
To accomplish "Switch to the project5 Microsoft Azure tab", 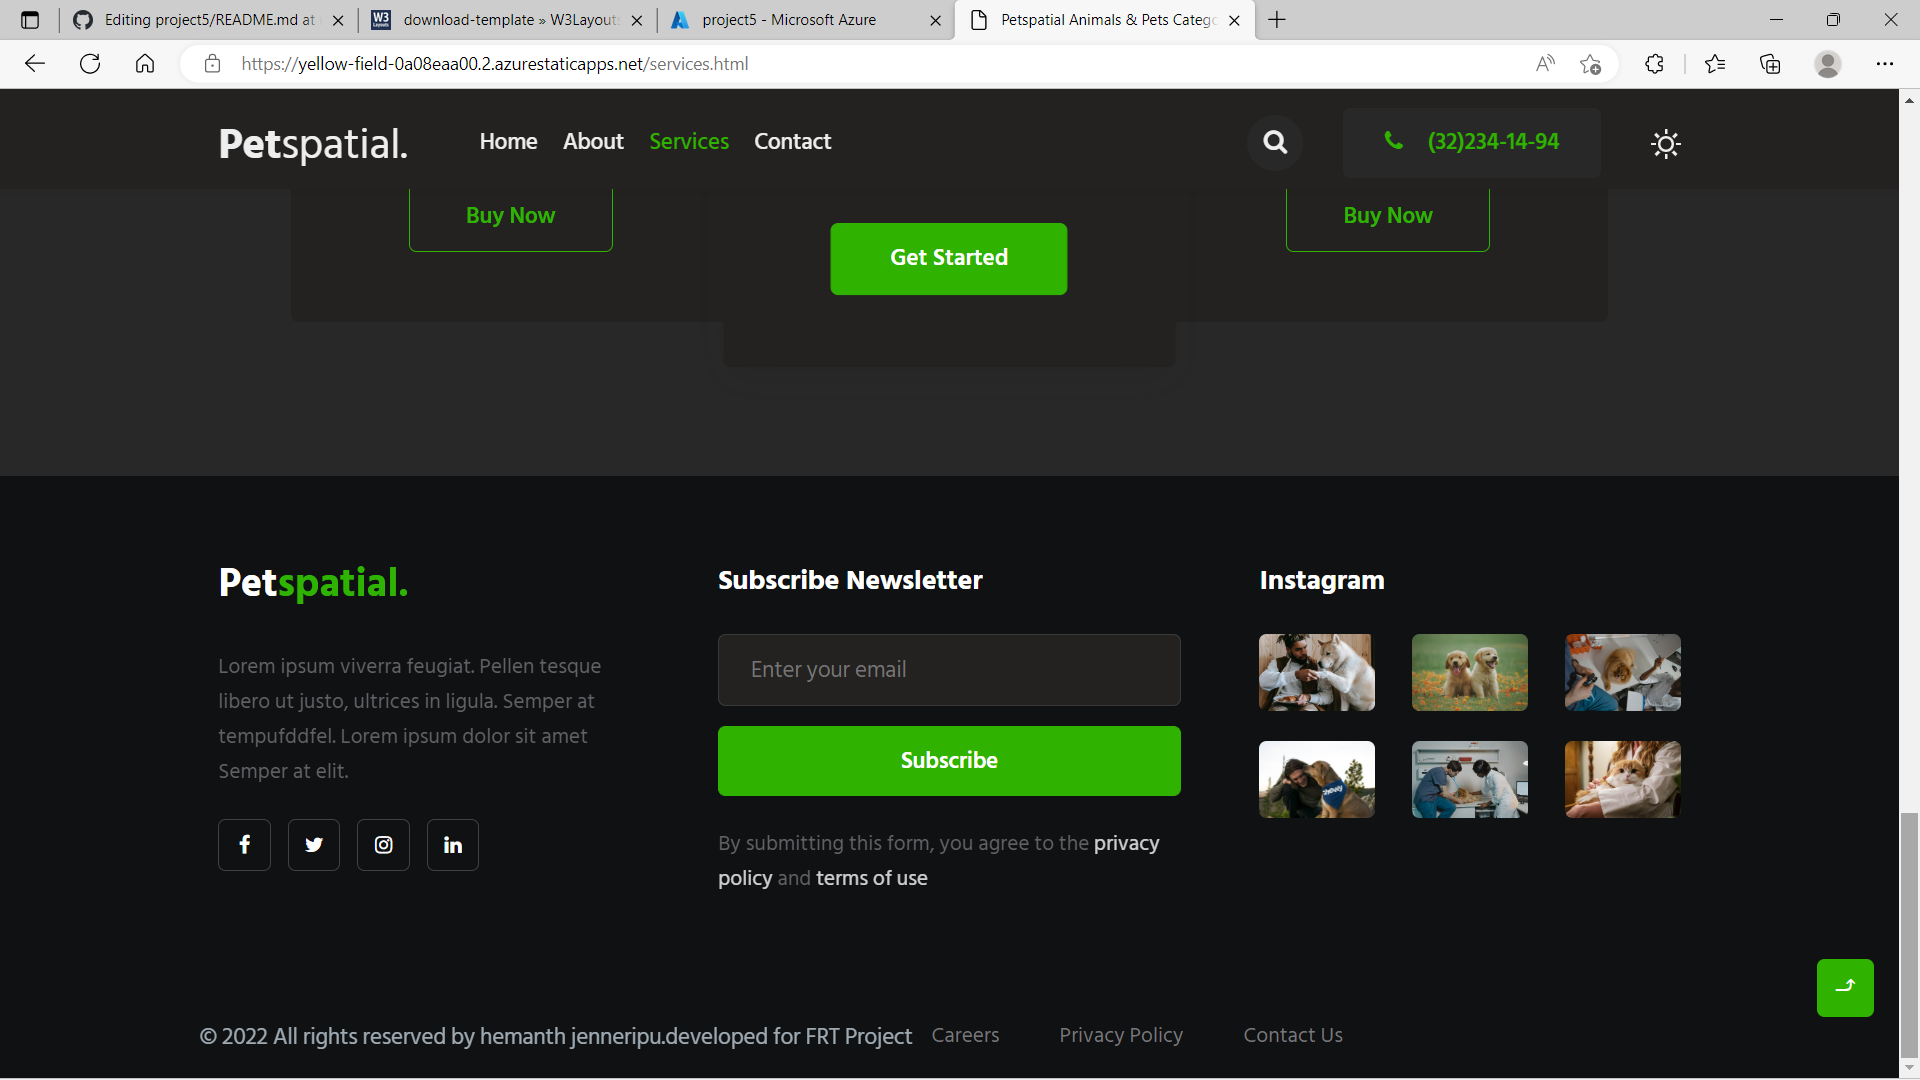I will [790, 19].
